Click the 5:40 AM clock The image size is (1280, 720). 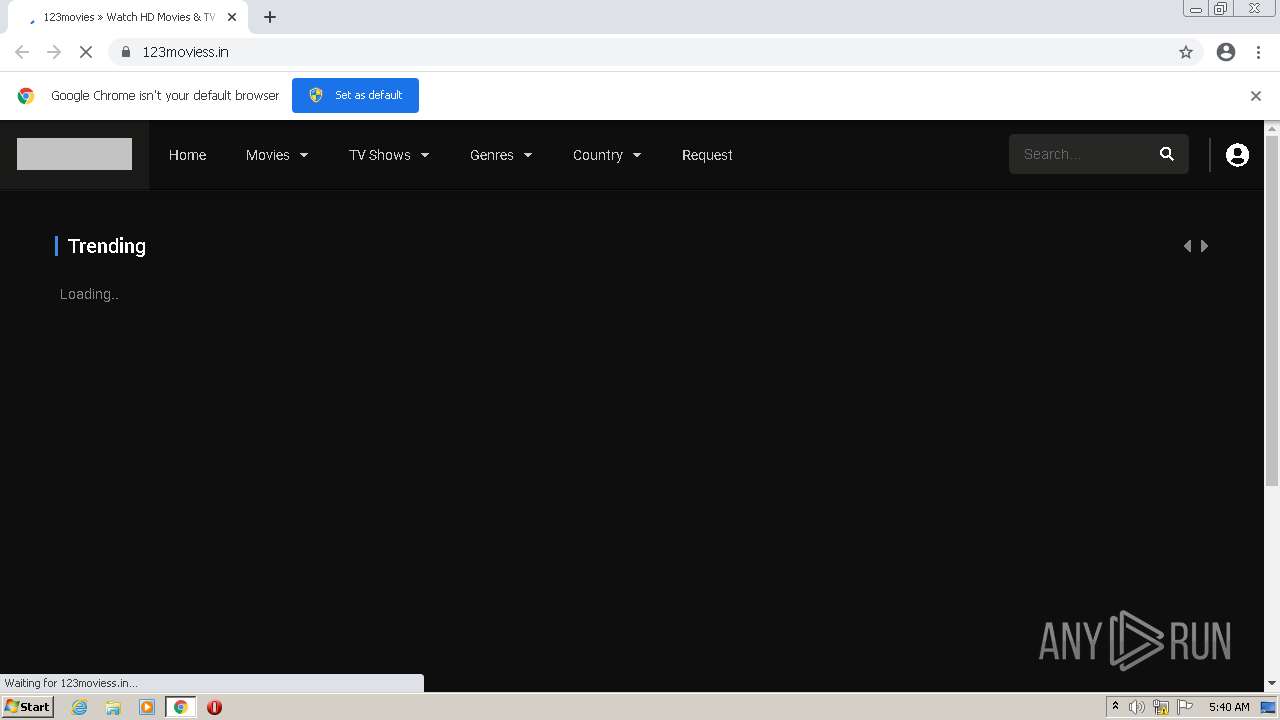pos(1229,707)
